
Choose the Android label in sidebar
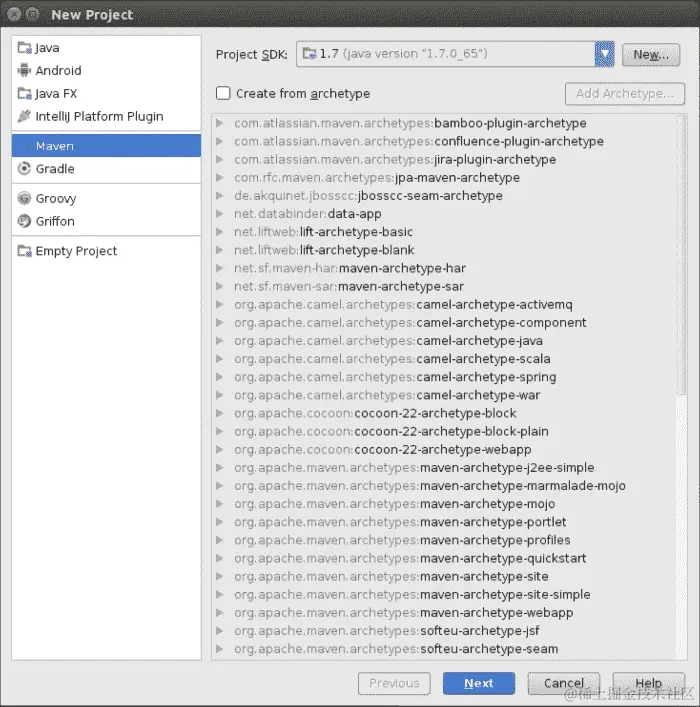tap(59, 70)
